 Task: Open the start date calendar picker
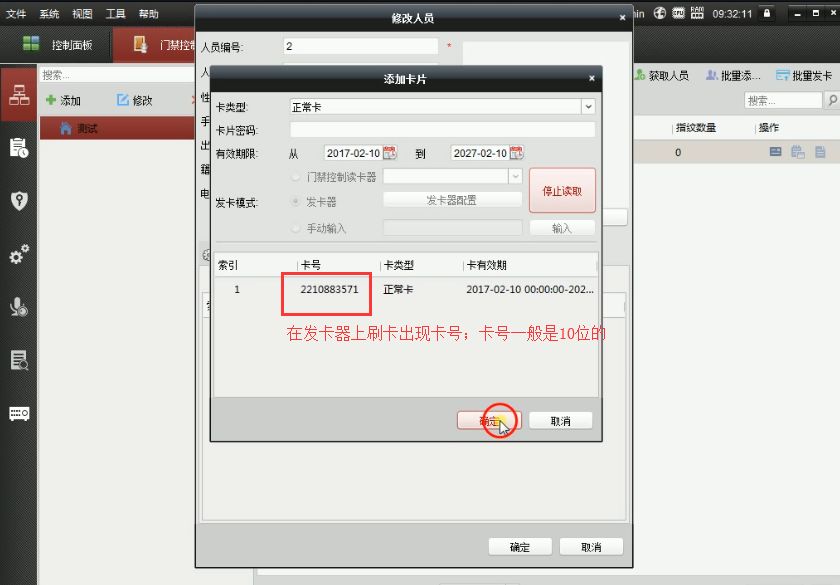(x=389, y=153)
